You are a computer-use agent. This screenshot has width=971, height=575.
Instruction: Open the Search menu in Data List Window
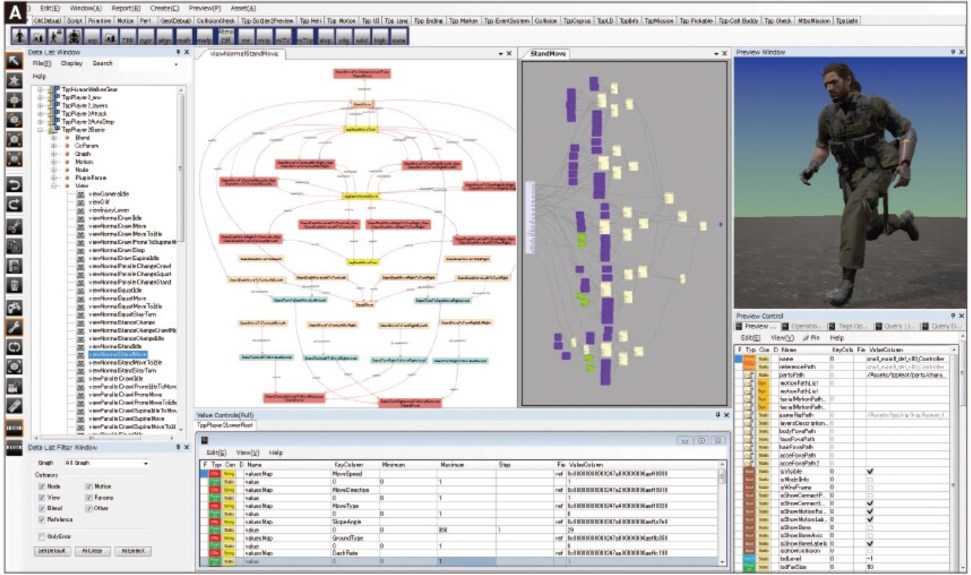point(102,63)
